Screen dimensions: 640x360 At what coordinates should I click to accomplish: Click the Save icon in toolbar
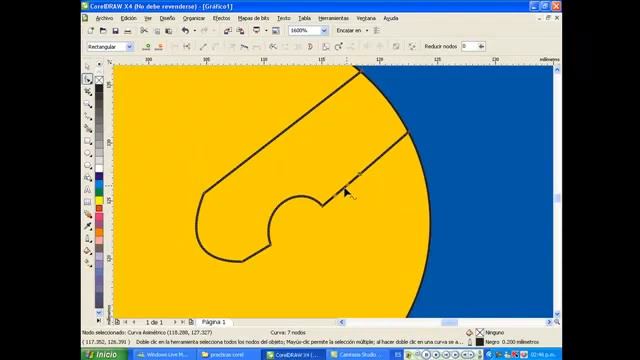coord(116,31)
